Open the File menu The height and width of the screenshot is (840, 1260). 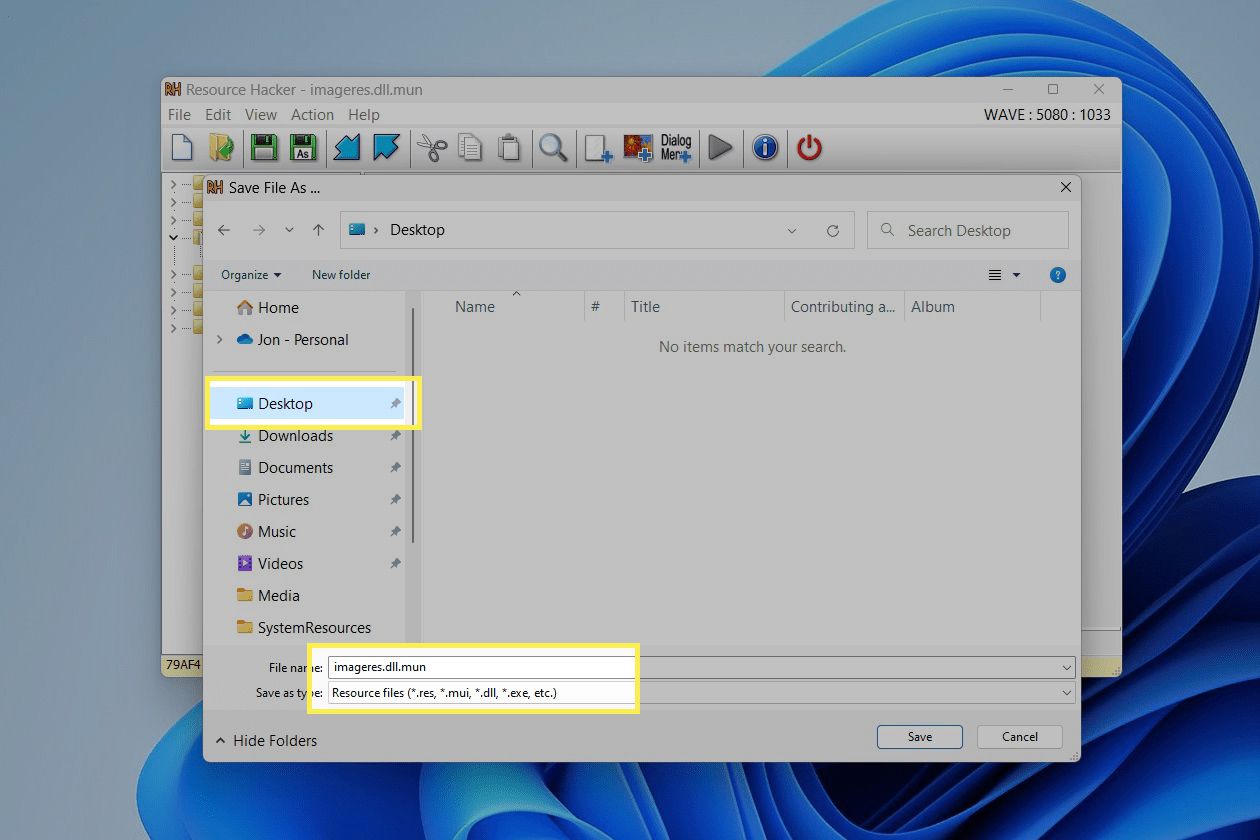[x=179, y=115]
